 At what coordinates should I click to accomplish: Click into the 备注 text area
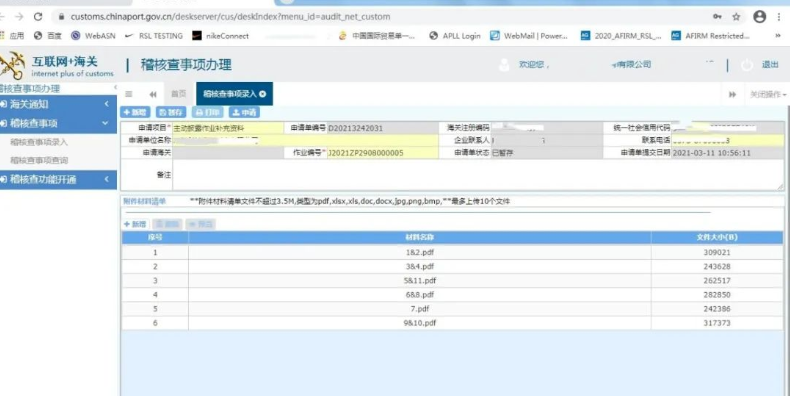click(x=478, y=175)
